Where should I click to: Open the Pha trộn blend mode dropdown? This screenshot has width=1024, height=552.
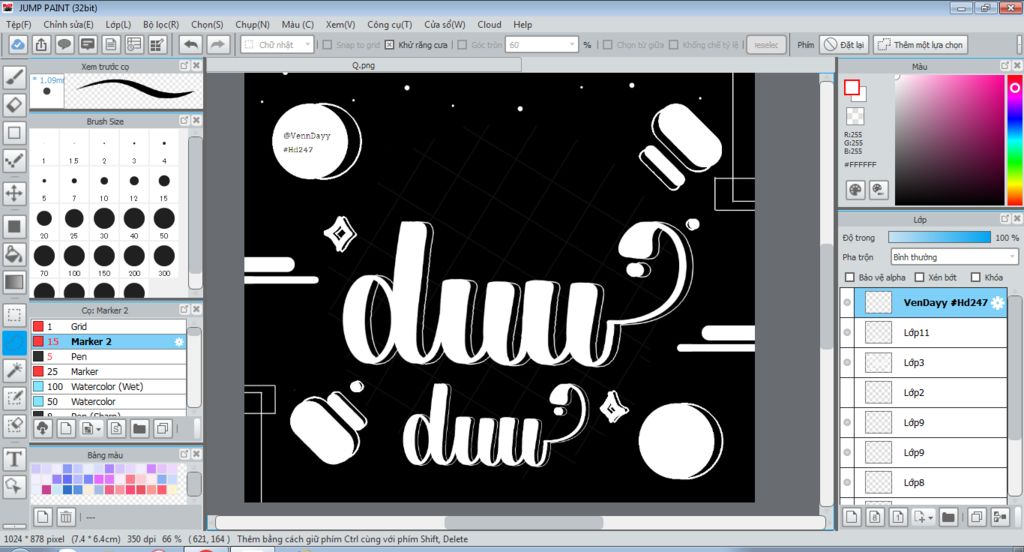click(954, 257)
